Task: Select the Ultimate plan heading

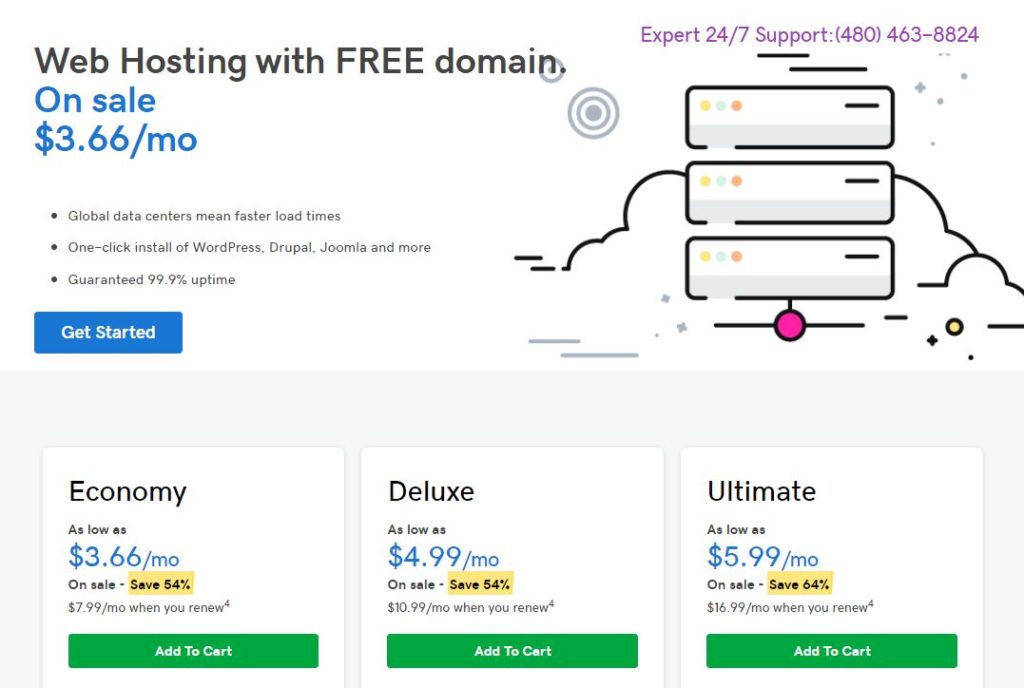Action: point(761,492)
